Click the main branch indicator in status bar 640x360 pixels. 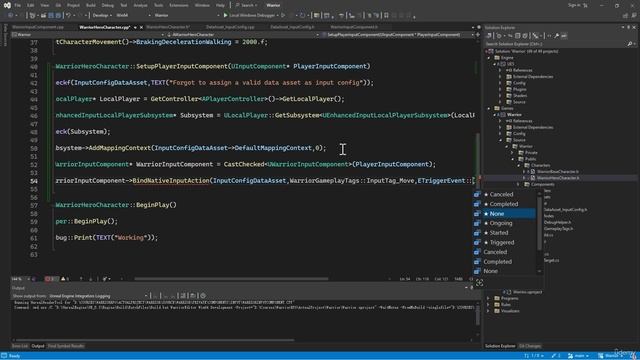pos(578,356)
